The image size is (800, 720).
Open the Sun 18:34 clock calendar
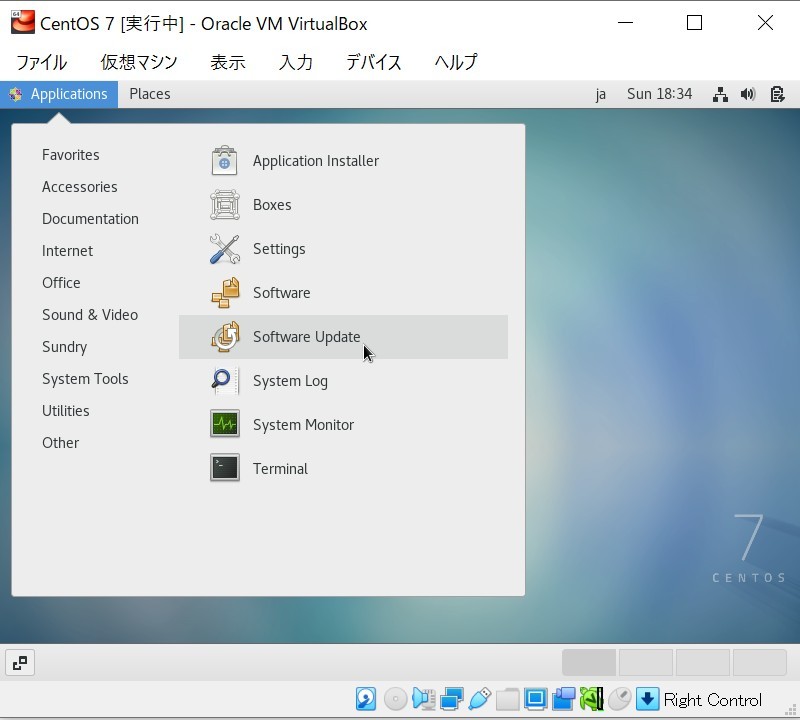659,94
